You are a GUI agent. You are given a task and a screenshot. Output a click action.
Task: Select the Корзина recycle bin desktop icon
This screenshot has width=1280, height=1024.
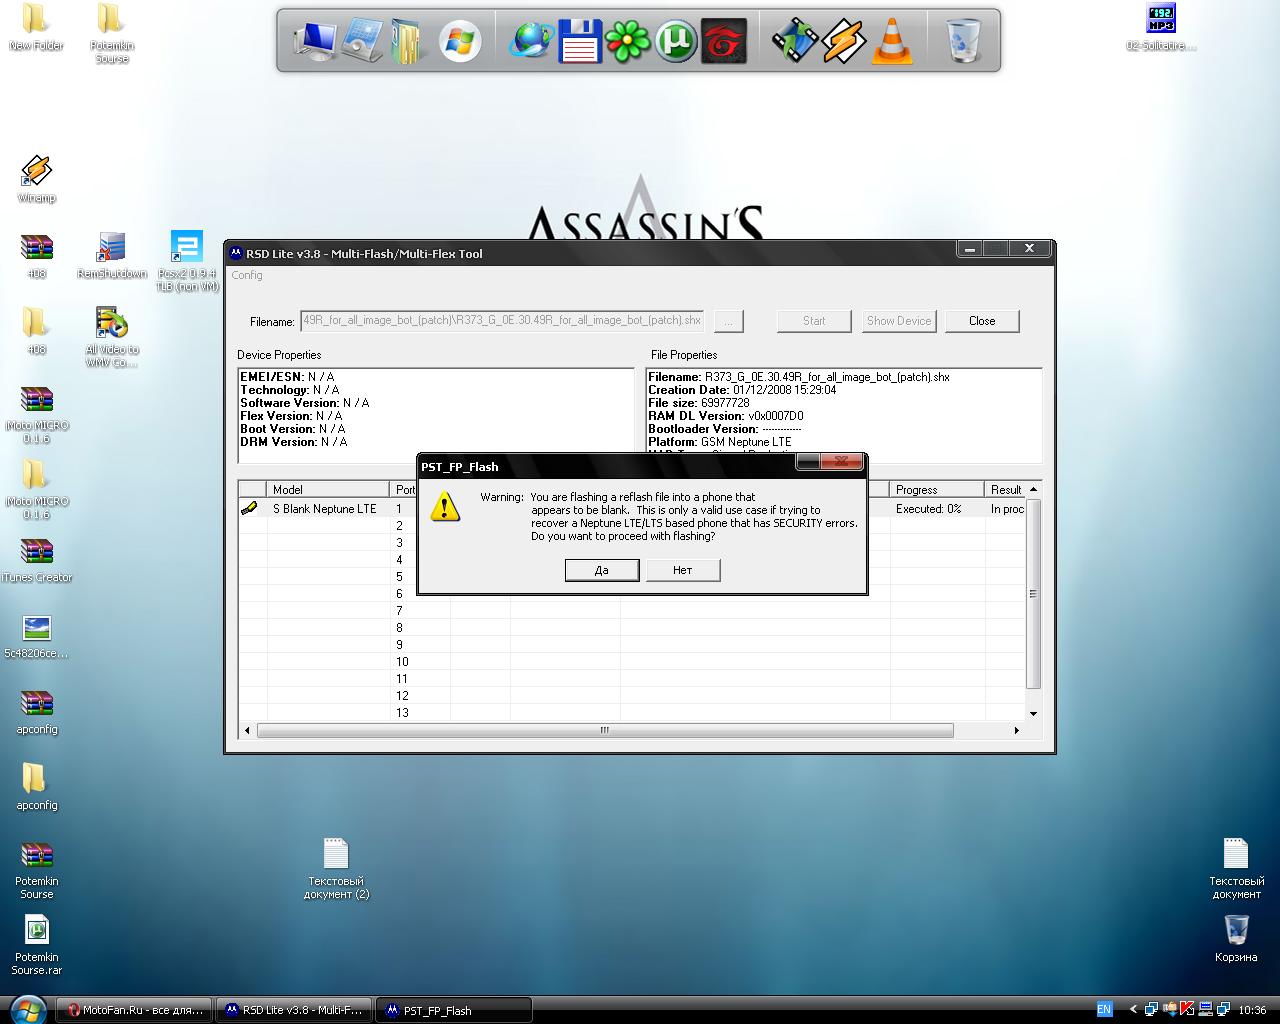(x=1236, y=940)
